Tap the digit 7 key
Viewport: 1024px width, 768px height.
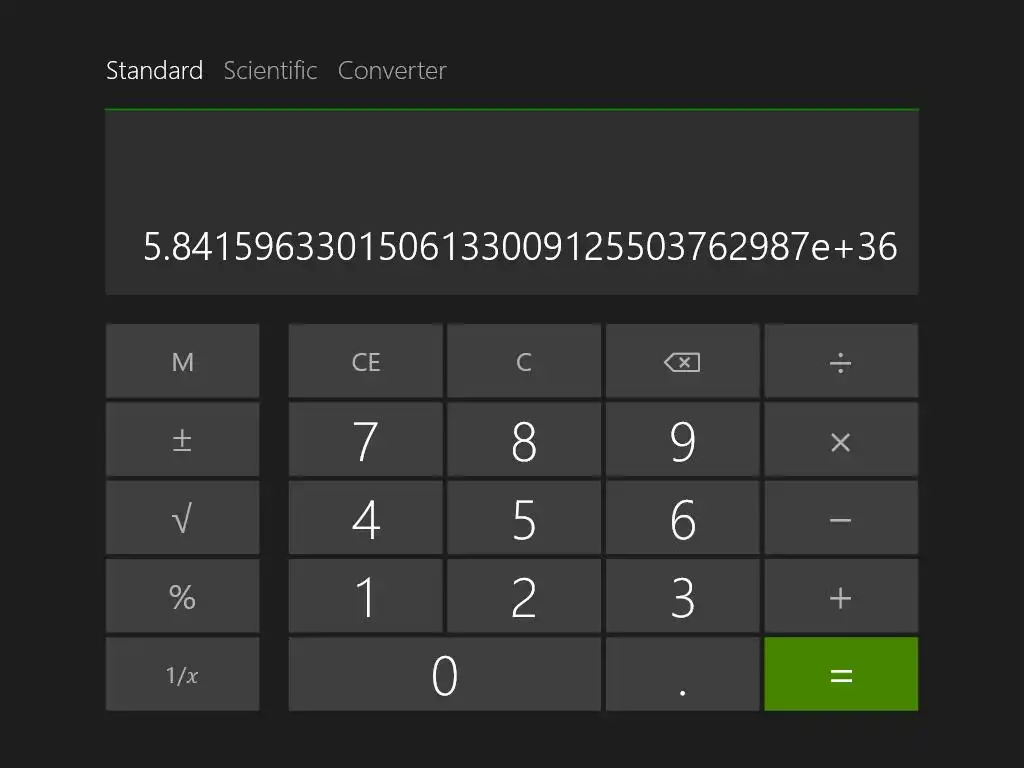pyautogui.click(x=366, y=440)
